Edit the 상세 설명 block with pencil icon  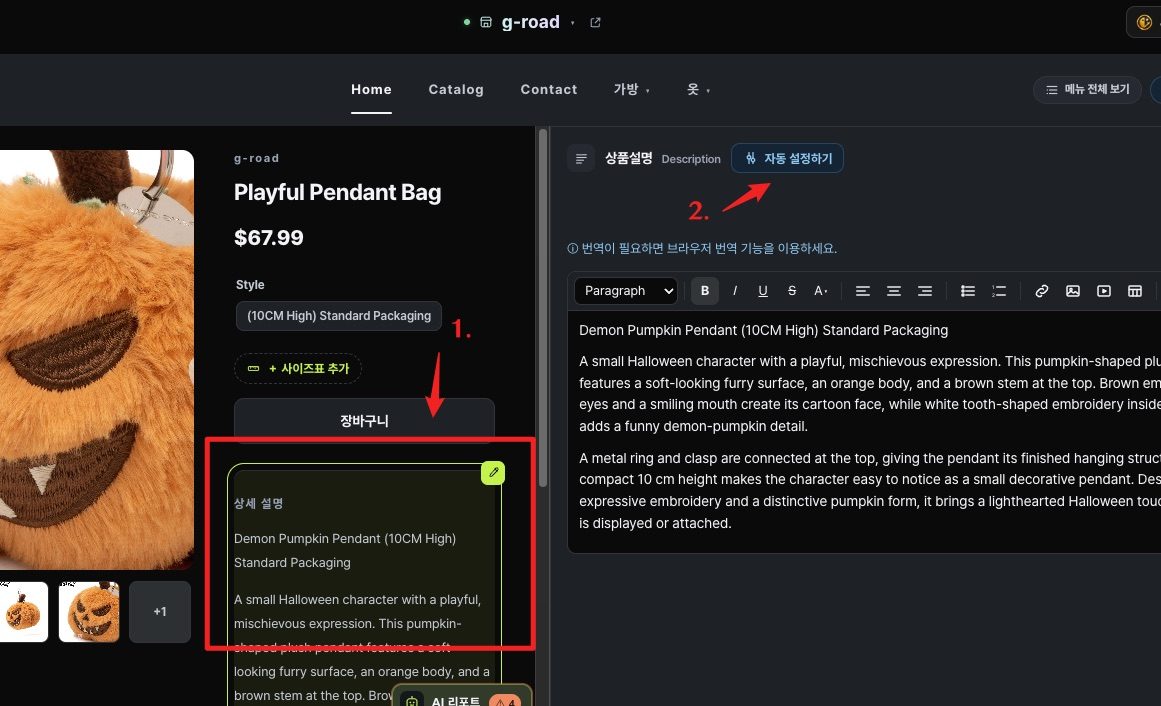tap(493, 473)
